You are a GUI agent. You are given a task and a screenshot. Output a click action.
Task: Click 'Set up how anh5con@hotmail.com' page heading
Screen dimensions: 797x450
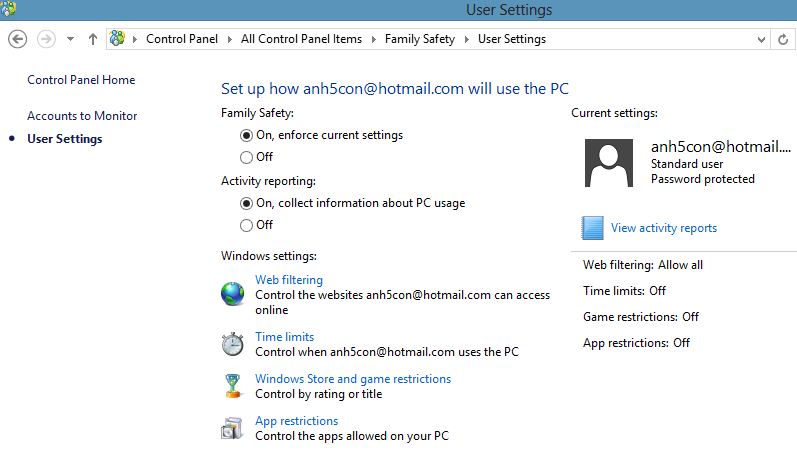pyautogui.click(x=395, y=88)
